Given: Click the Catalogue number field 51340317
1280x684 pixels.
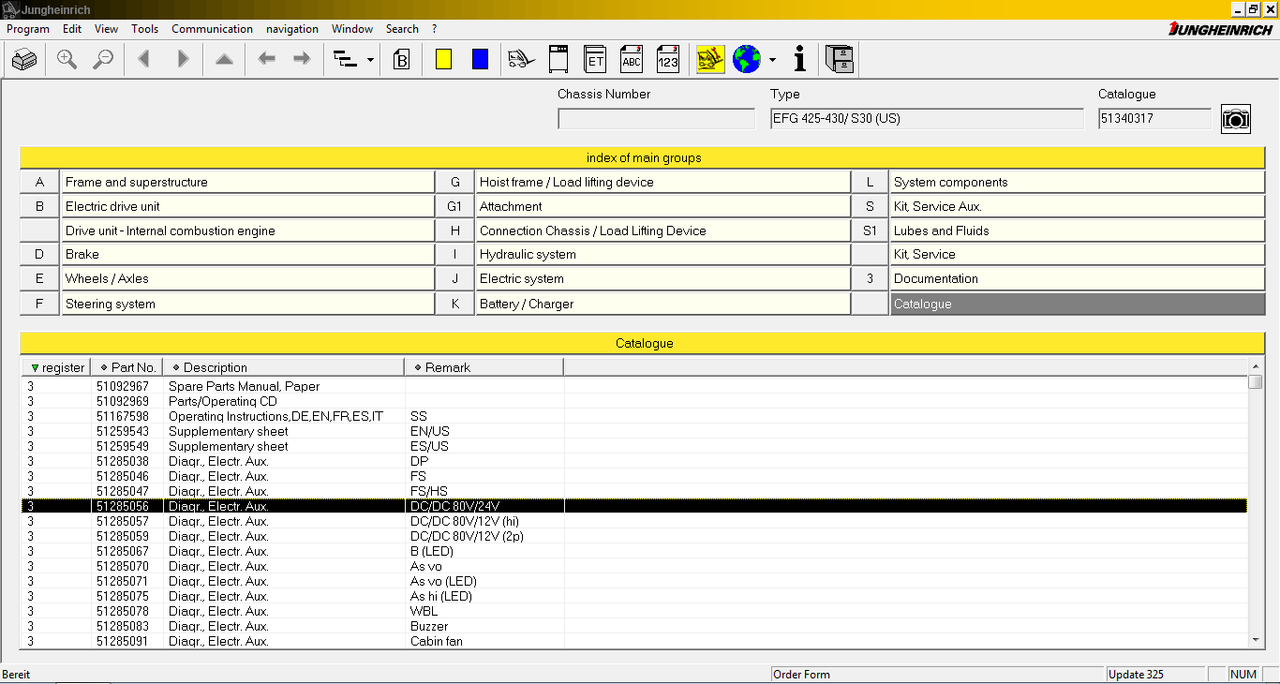Looking at the screenshot, I should (x=1155, y=119).
